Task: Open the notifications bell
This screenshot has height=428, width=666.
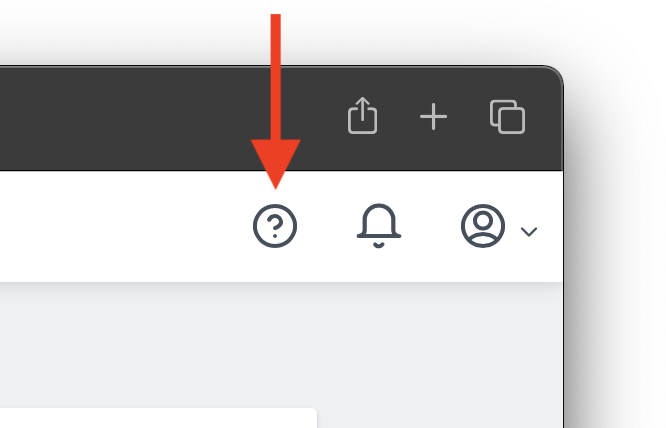Action: click(378, 225)
